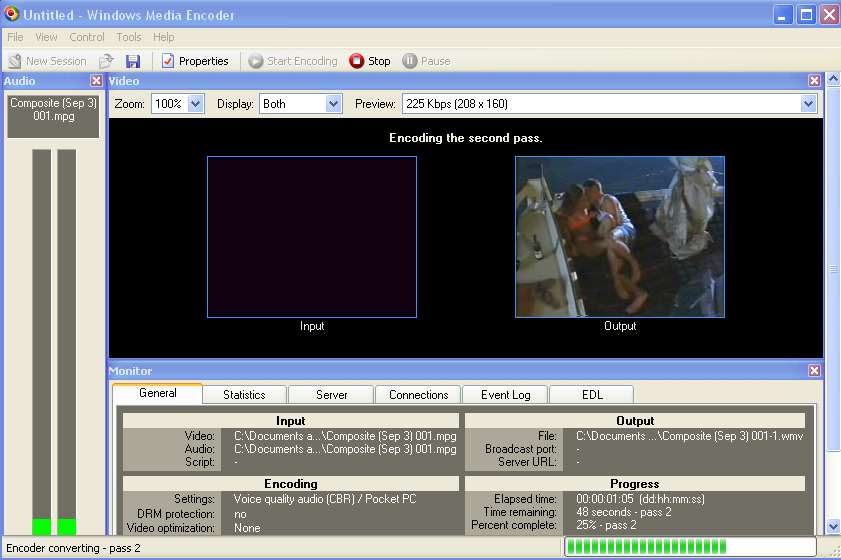Screen dimensions: 841x560
Task: Switch to the Event Log tab
Action: 505,395
